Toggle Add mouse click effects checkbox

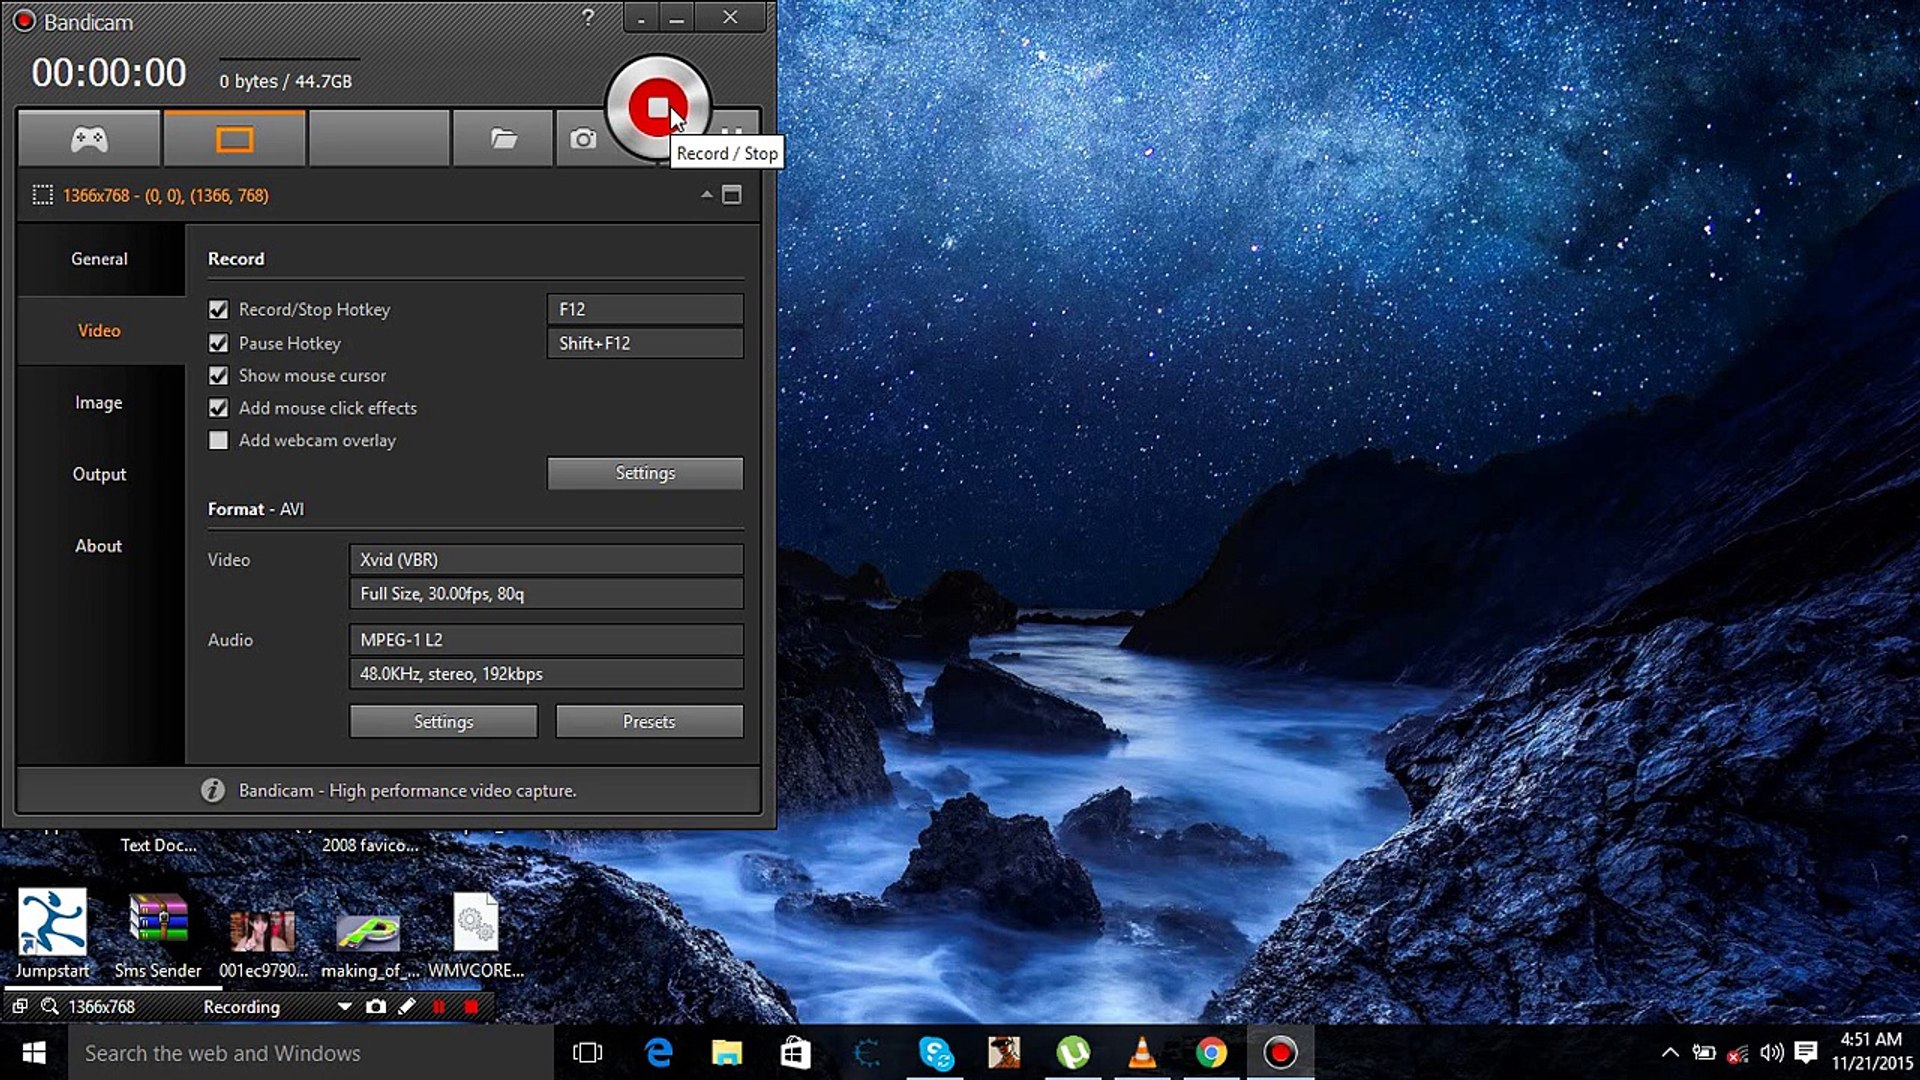pos(218,408)
